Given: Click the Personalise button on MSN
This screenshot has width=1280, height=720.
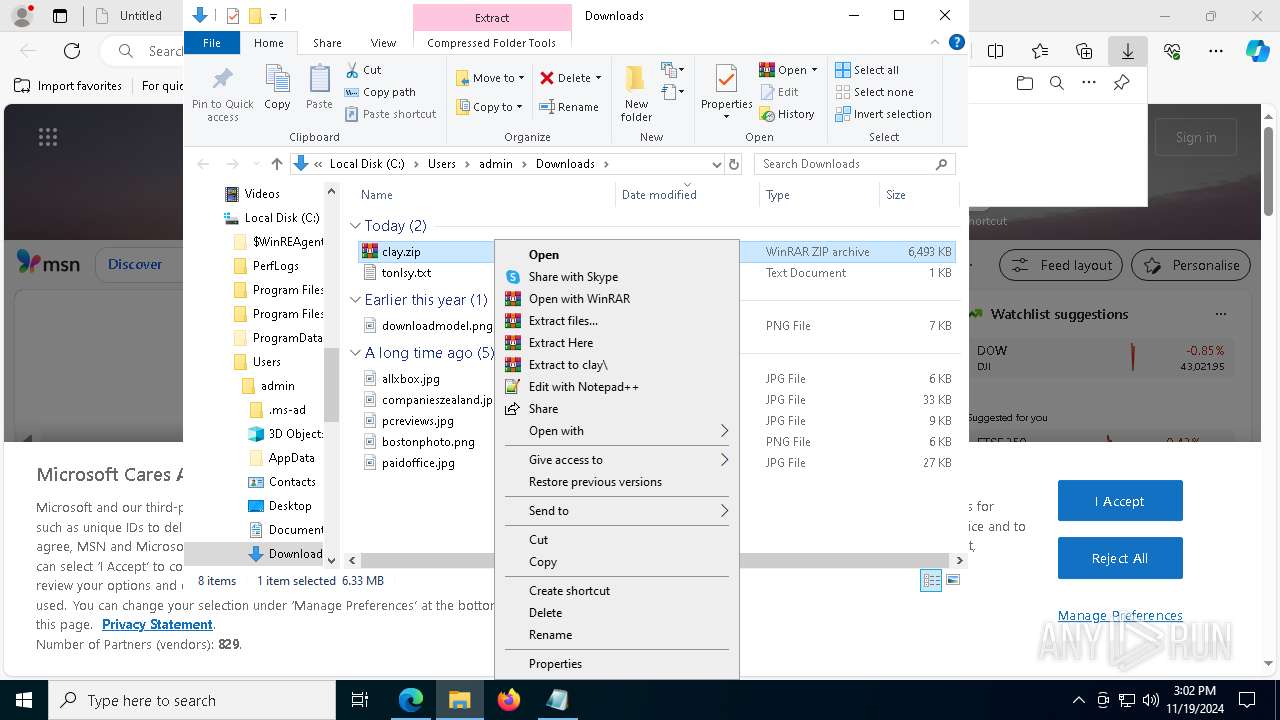Looking at the screenshot, I should click(1192, 265).
